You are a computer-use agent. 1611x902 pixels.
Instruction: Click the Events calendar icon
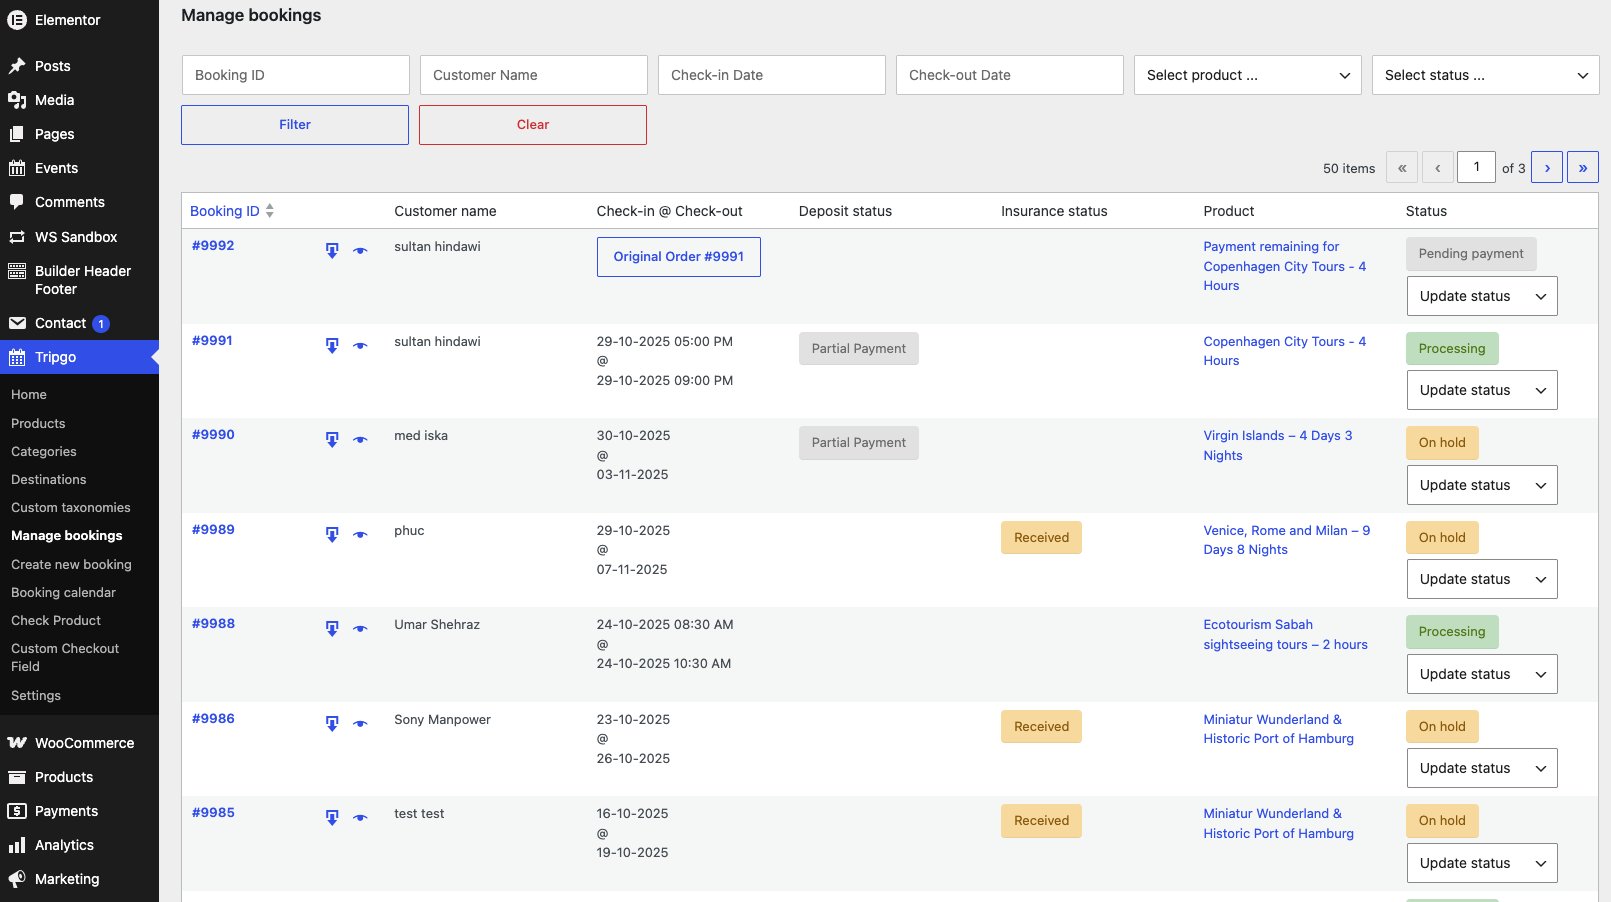click(17, 168)
